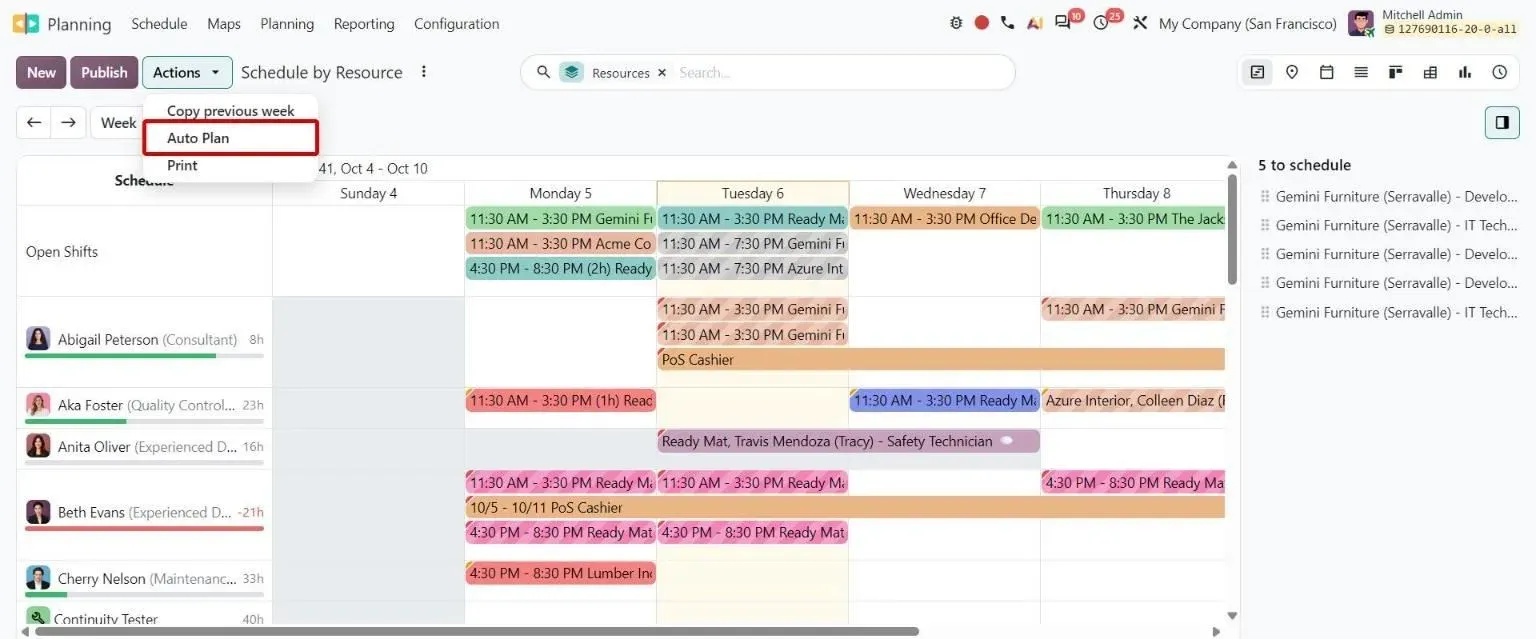
Task: Open activities clock icon with badge 25
Action: click(x=1102, y=23)
